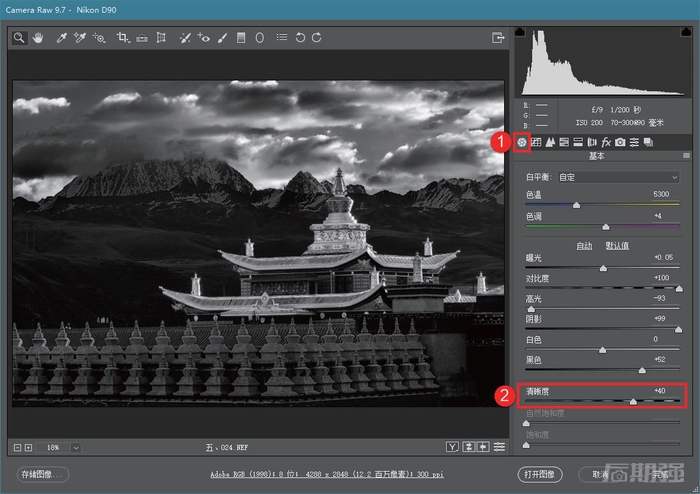Open the Split Toning panel tab
This screenshot has height=494, width=700.
coord(578,142)
